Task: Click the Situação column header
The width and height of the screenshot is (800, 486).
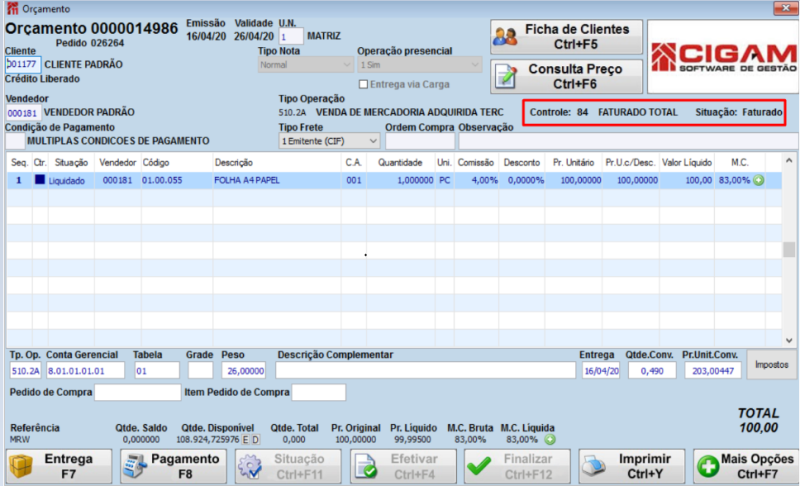Action: click(x=71, y=163)
